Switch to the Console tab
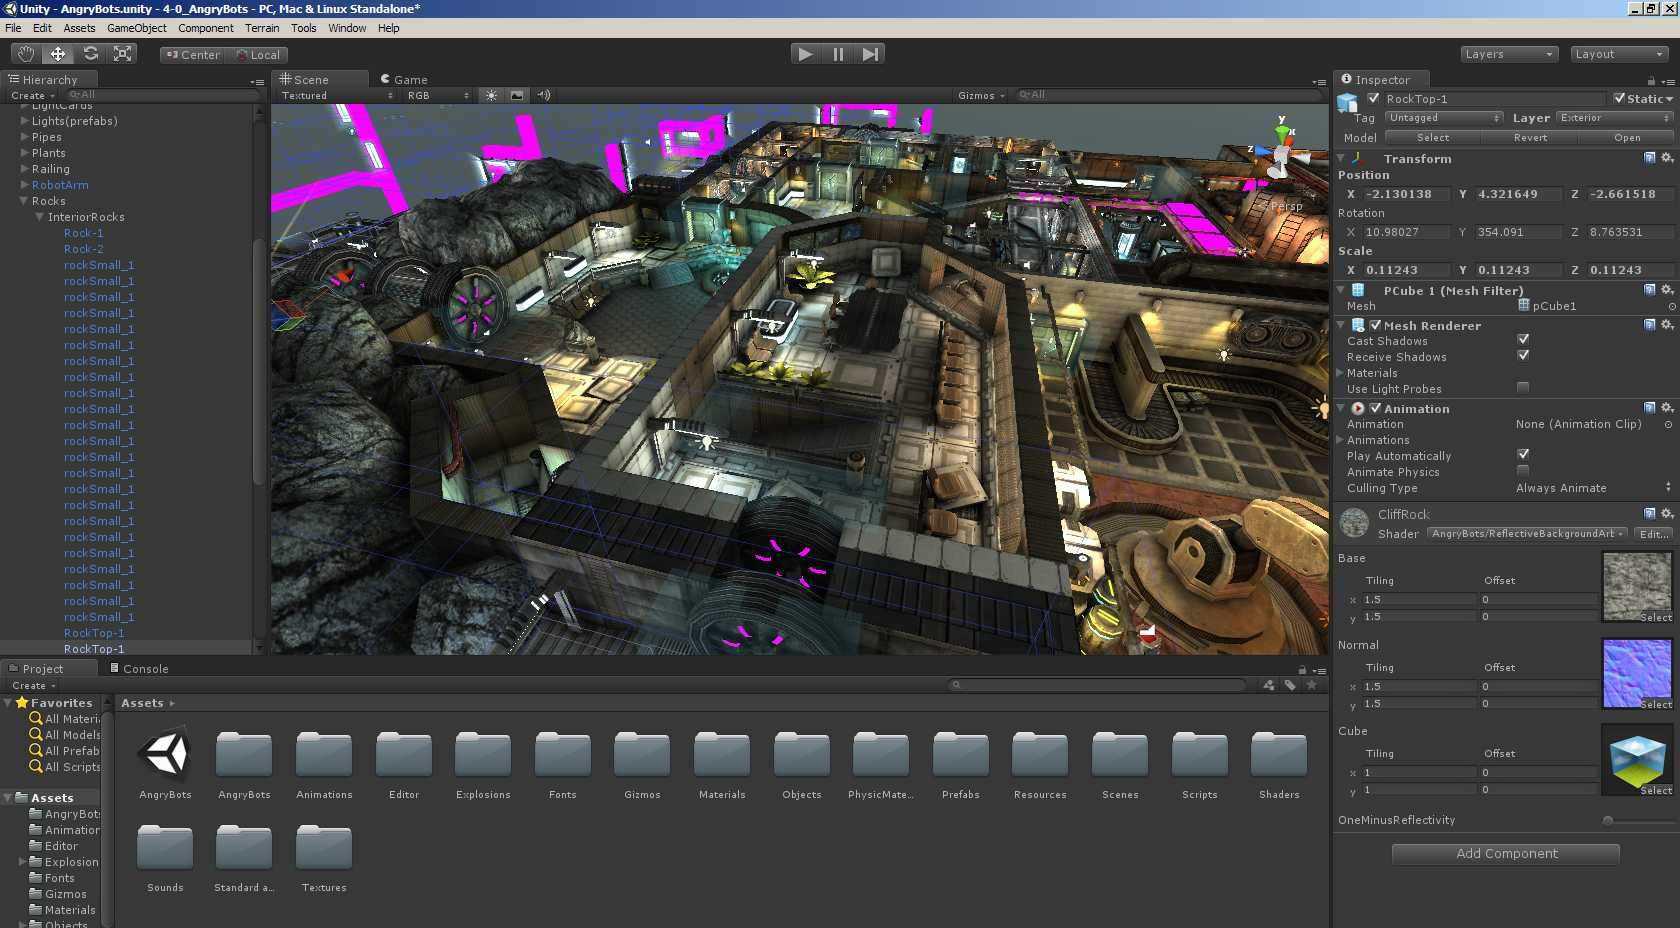Screen dimensions: 1680x928 [x=139, y=668]
